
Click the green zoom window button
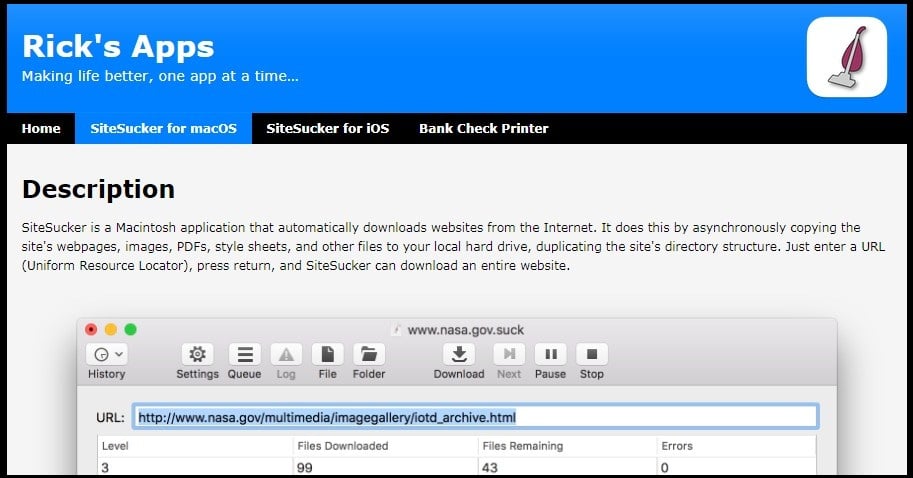coord(130,330)
